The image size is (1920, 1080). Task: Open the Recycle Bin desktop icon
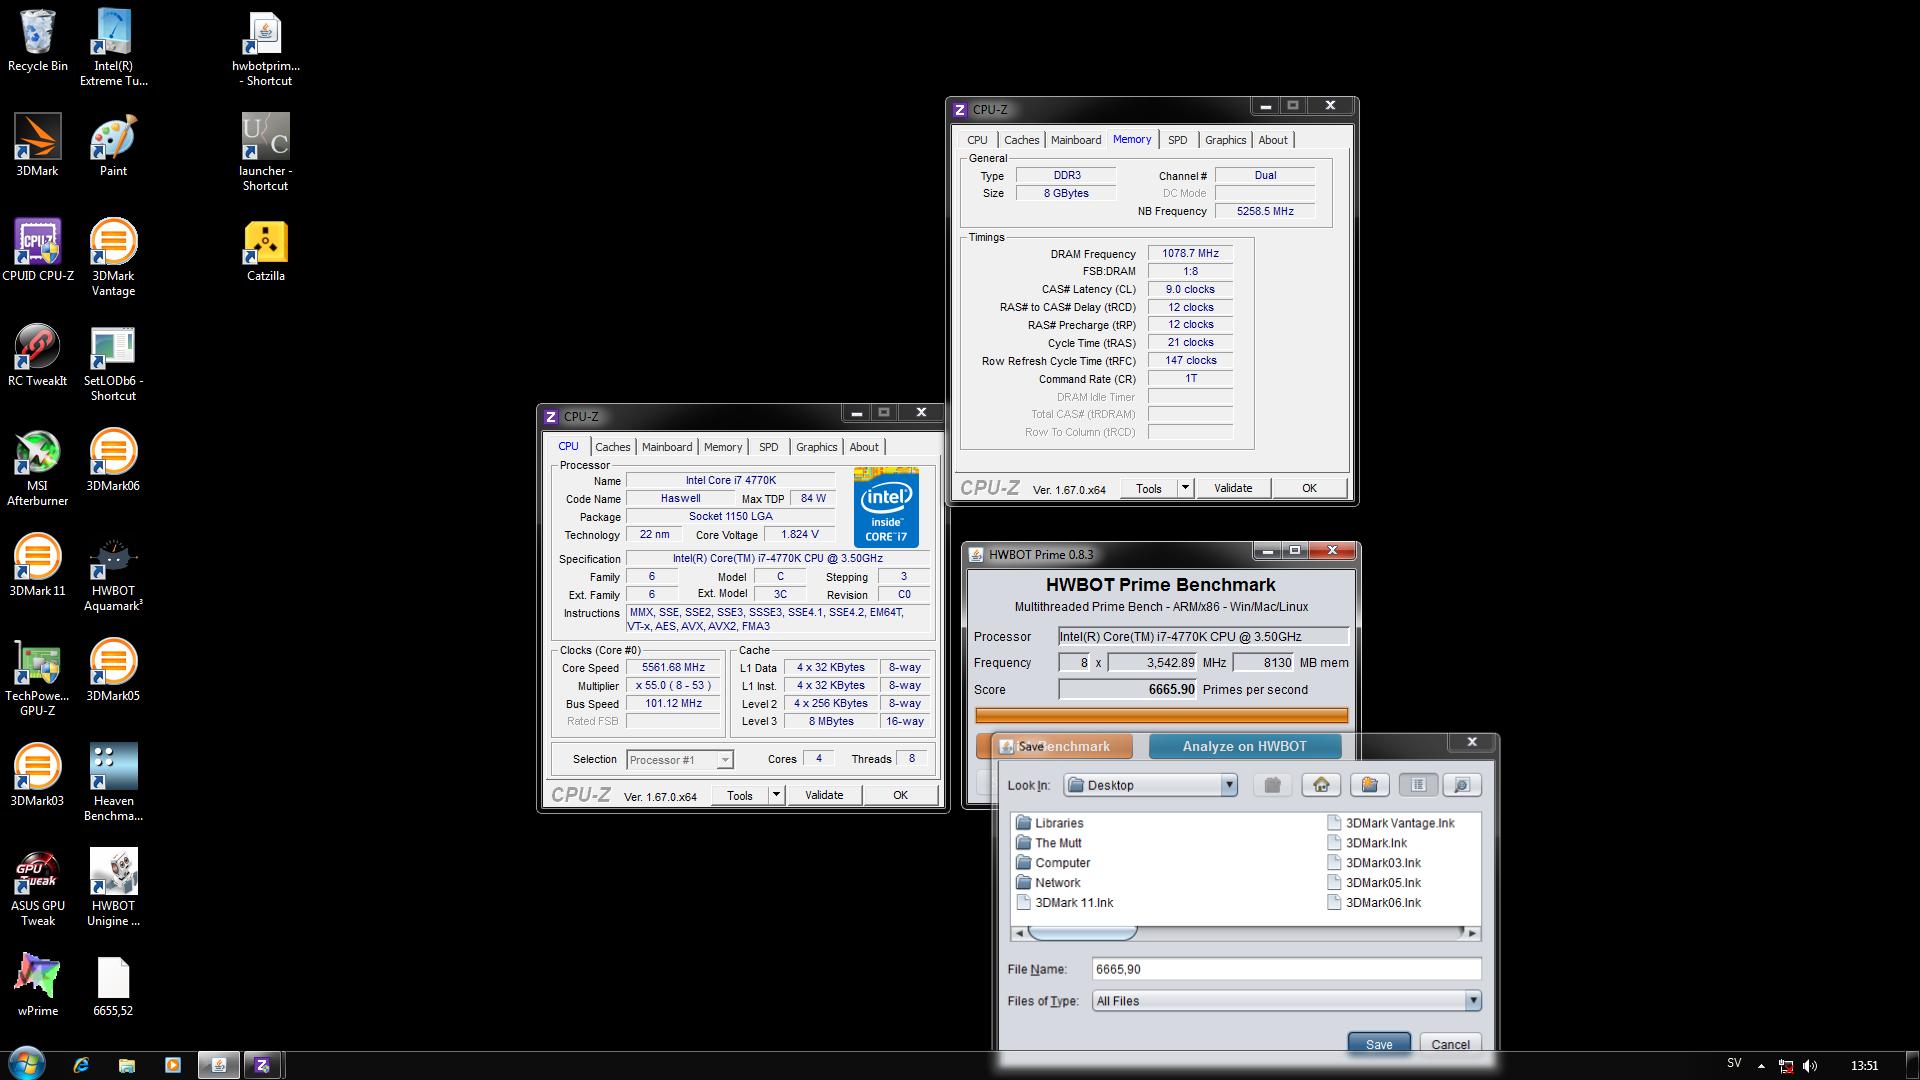point(38,42)
